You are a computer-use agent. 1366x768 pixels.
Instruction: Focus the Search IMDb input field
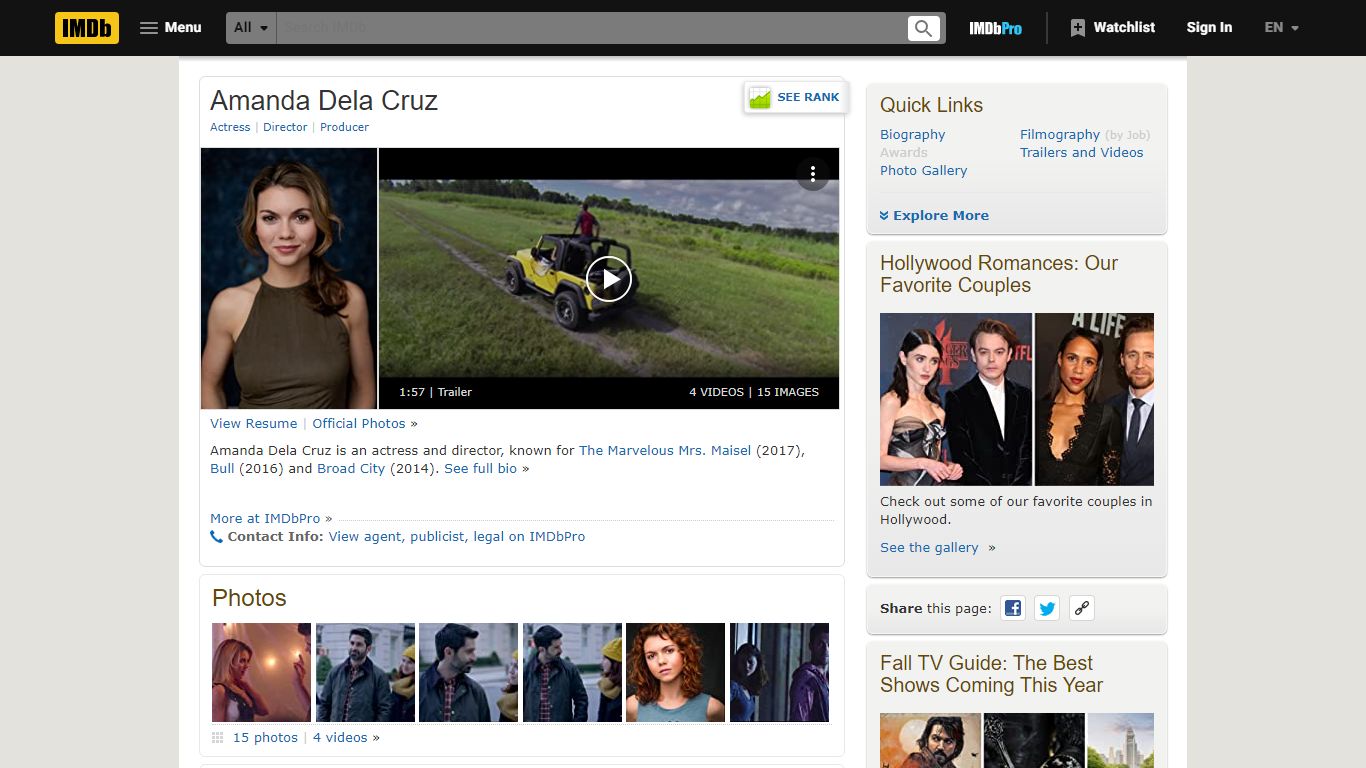(x=591, y=28)
